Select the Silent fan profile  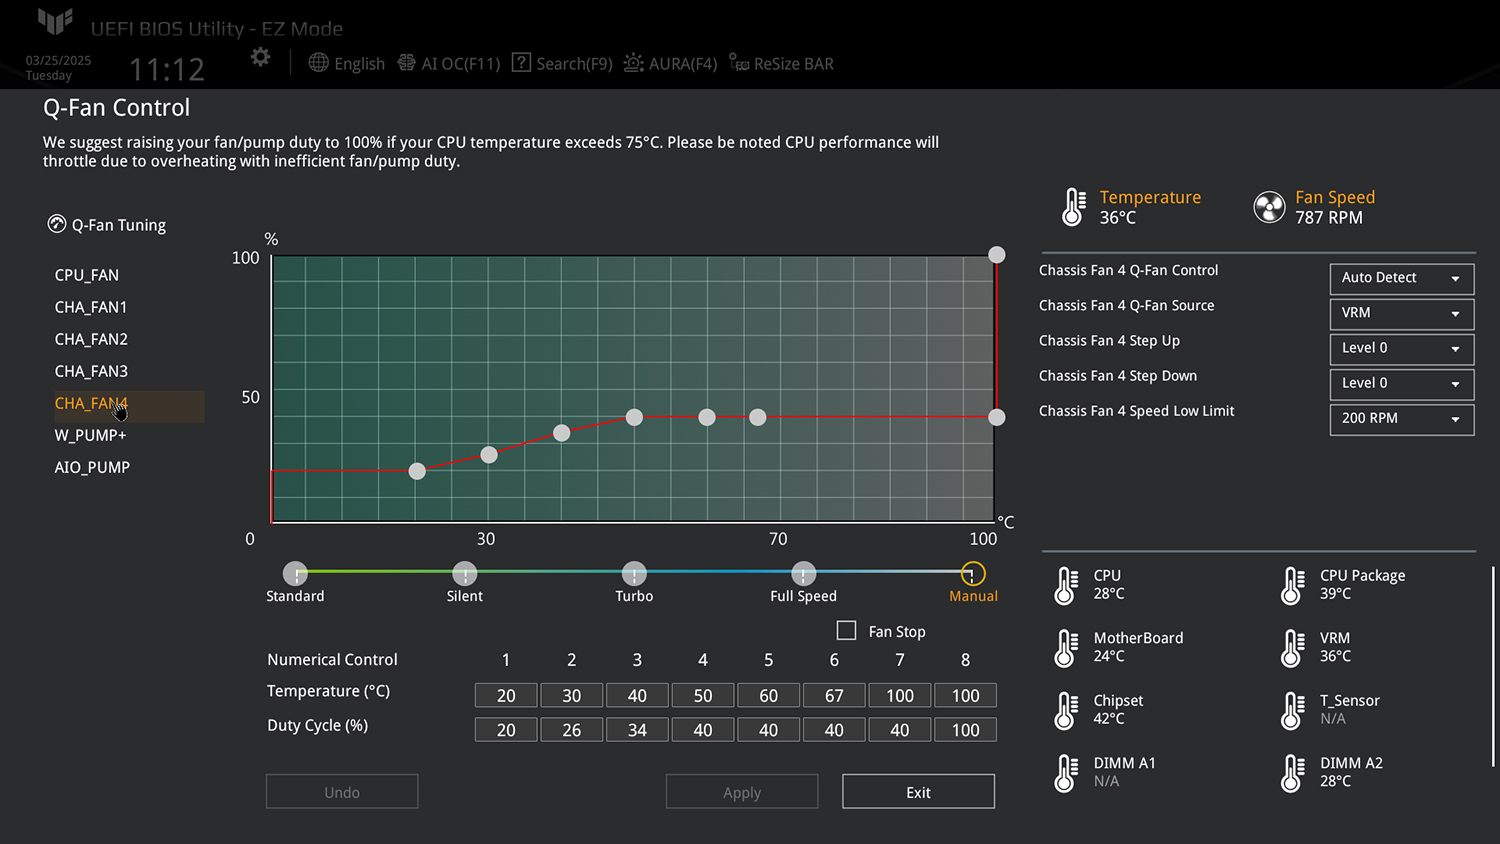coord(464,574)
